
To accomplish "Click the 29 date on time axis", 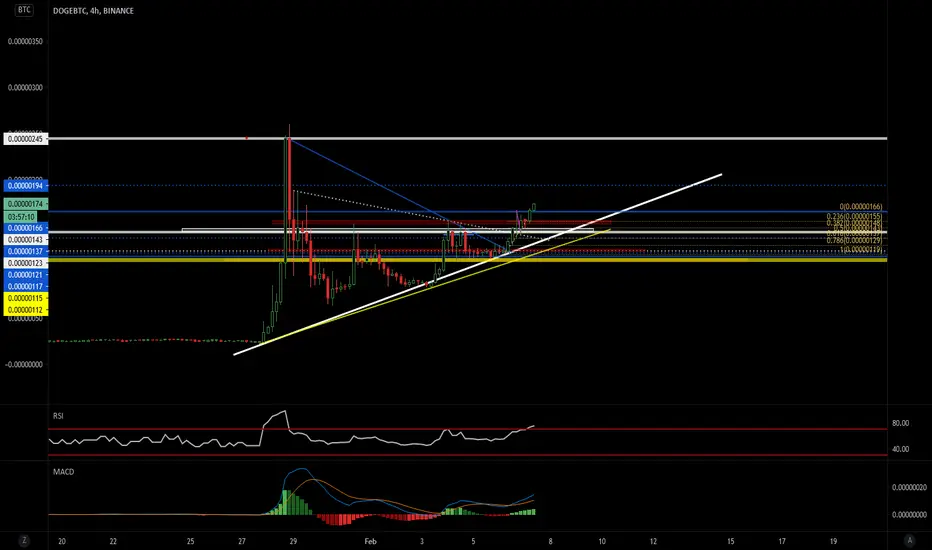I will click(293, 541).
